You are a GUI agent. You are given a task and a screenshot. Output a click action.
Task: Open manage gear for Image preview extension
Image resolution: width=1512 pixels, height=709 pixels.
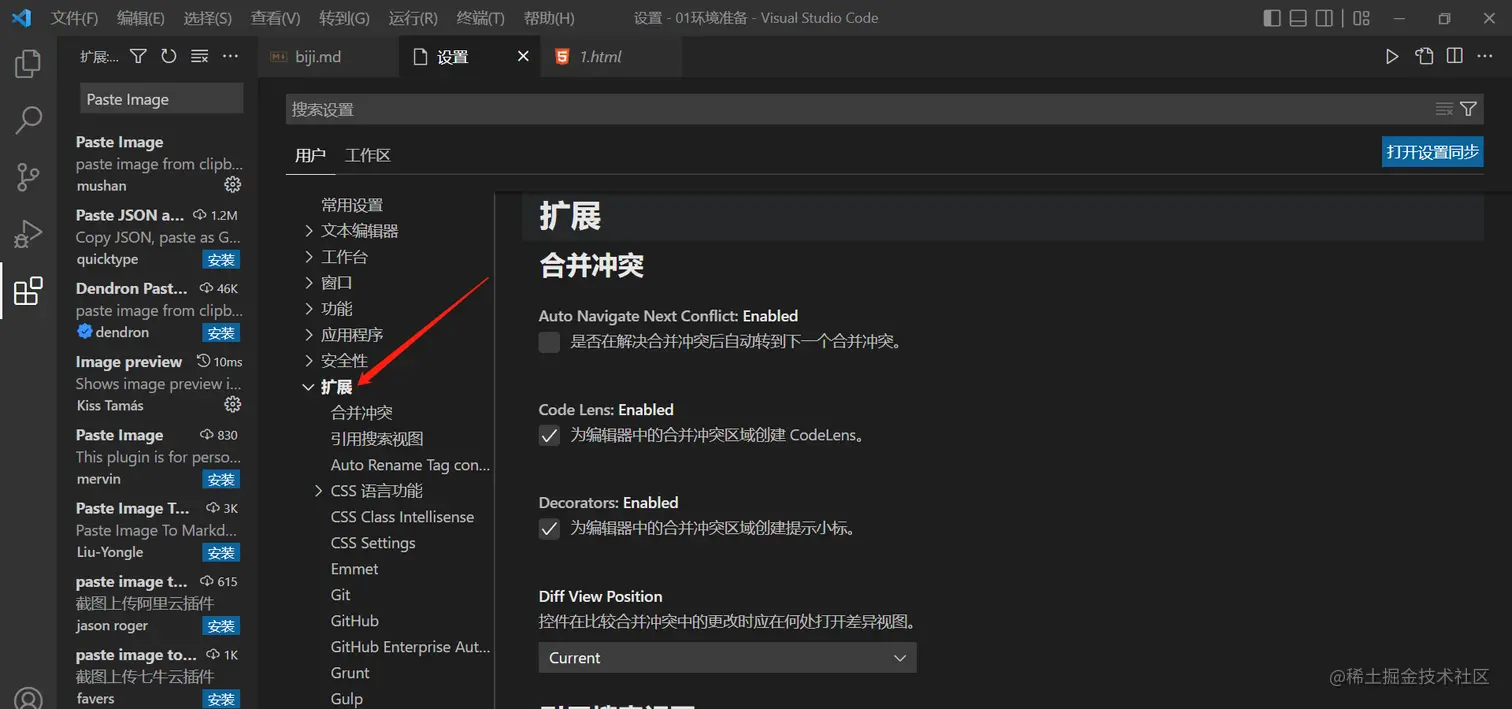pos(233,405)
